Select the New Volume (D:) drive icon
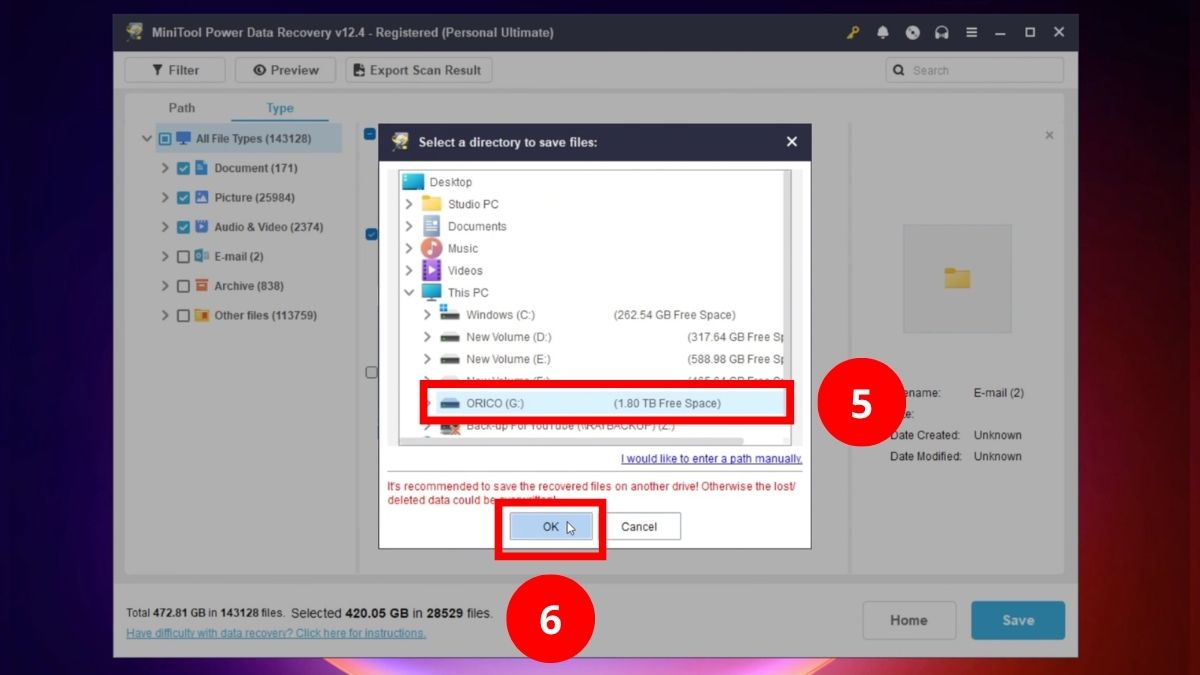Viewport: 1200px width, 675px height. click(x=450, y=337)
